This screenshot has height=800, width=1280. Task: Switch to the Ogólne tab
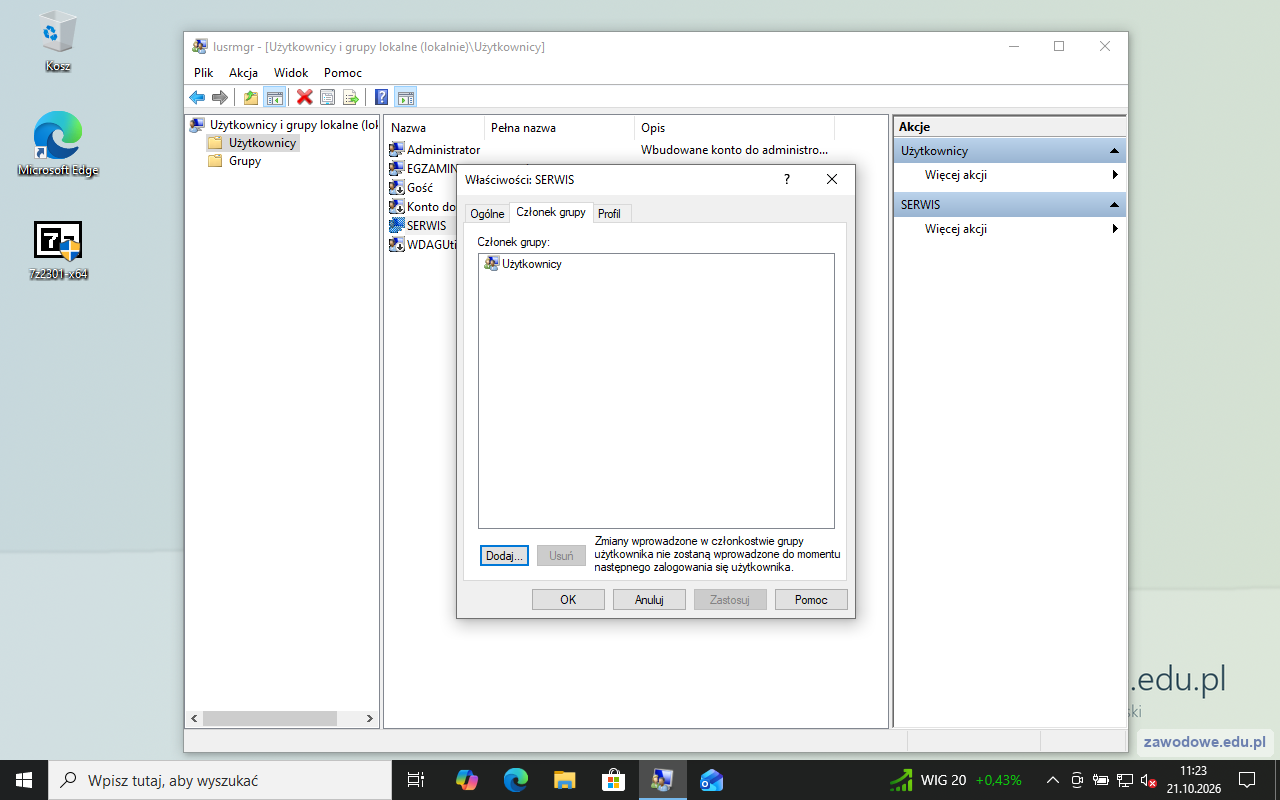pos(487,214)
